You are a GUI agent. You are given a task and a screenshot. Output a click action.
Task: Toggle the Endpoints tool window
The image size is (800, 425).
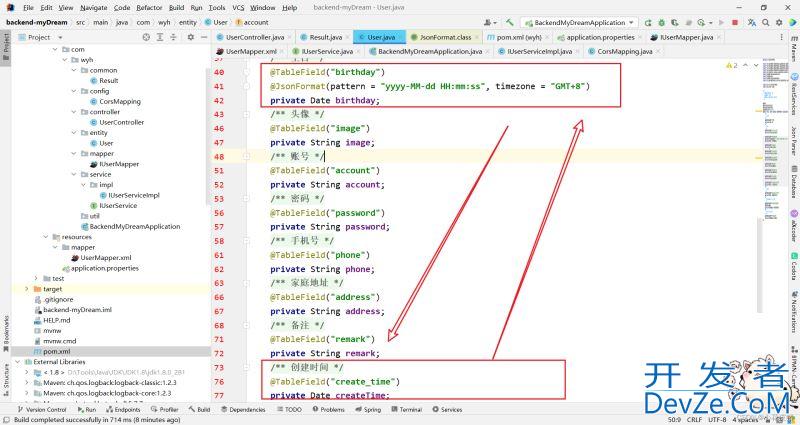pos(123,409)
